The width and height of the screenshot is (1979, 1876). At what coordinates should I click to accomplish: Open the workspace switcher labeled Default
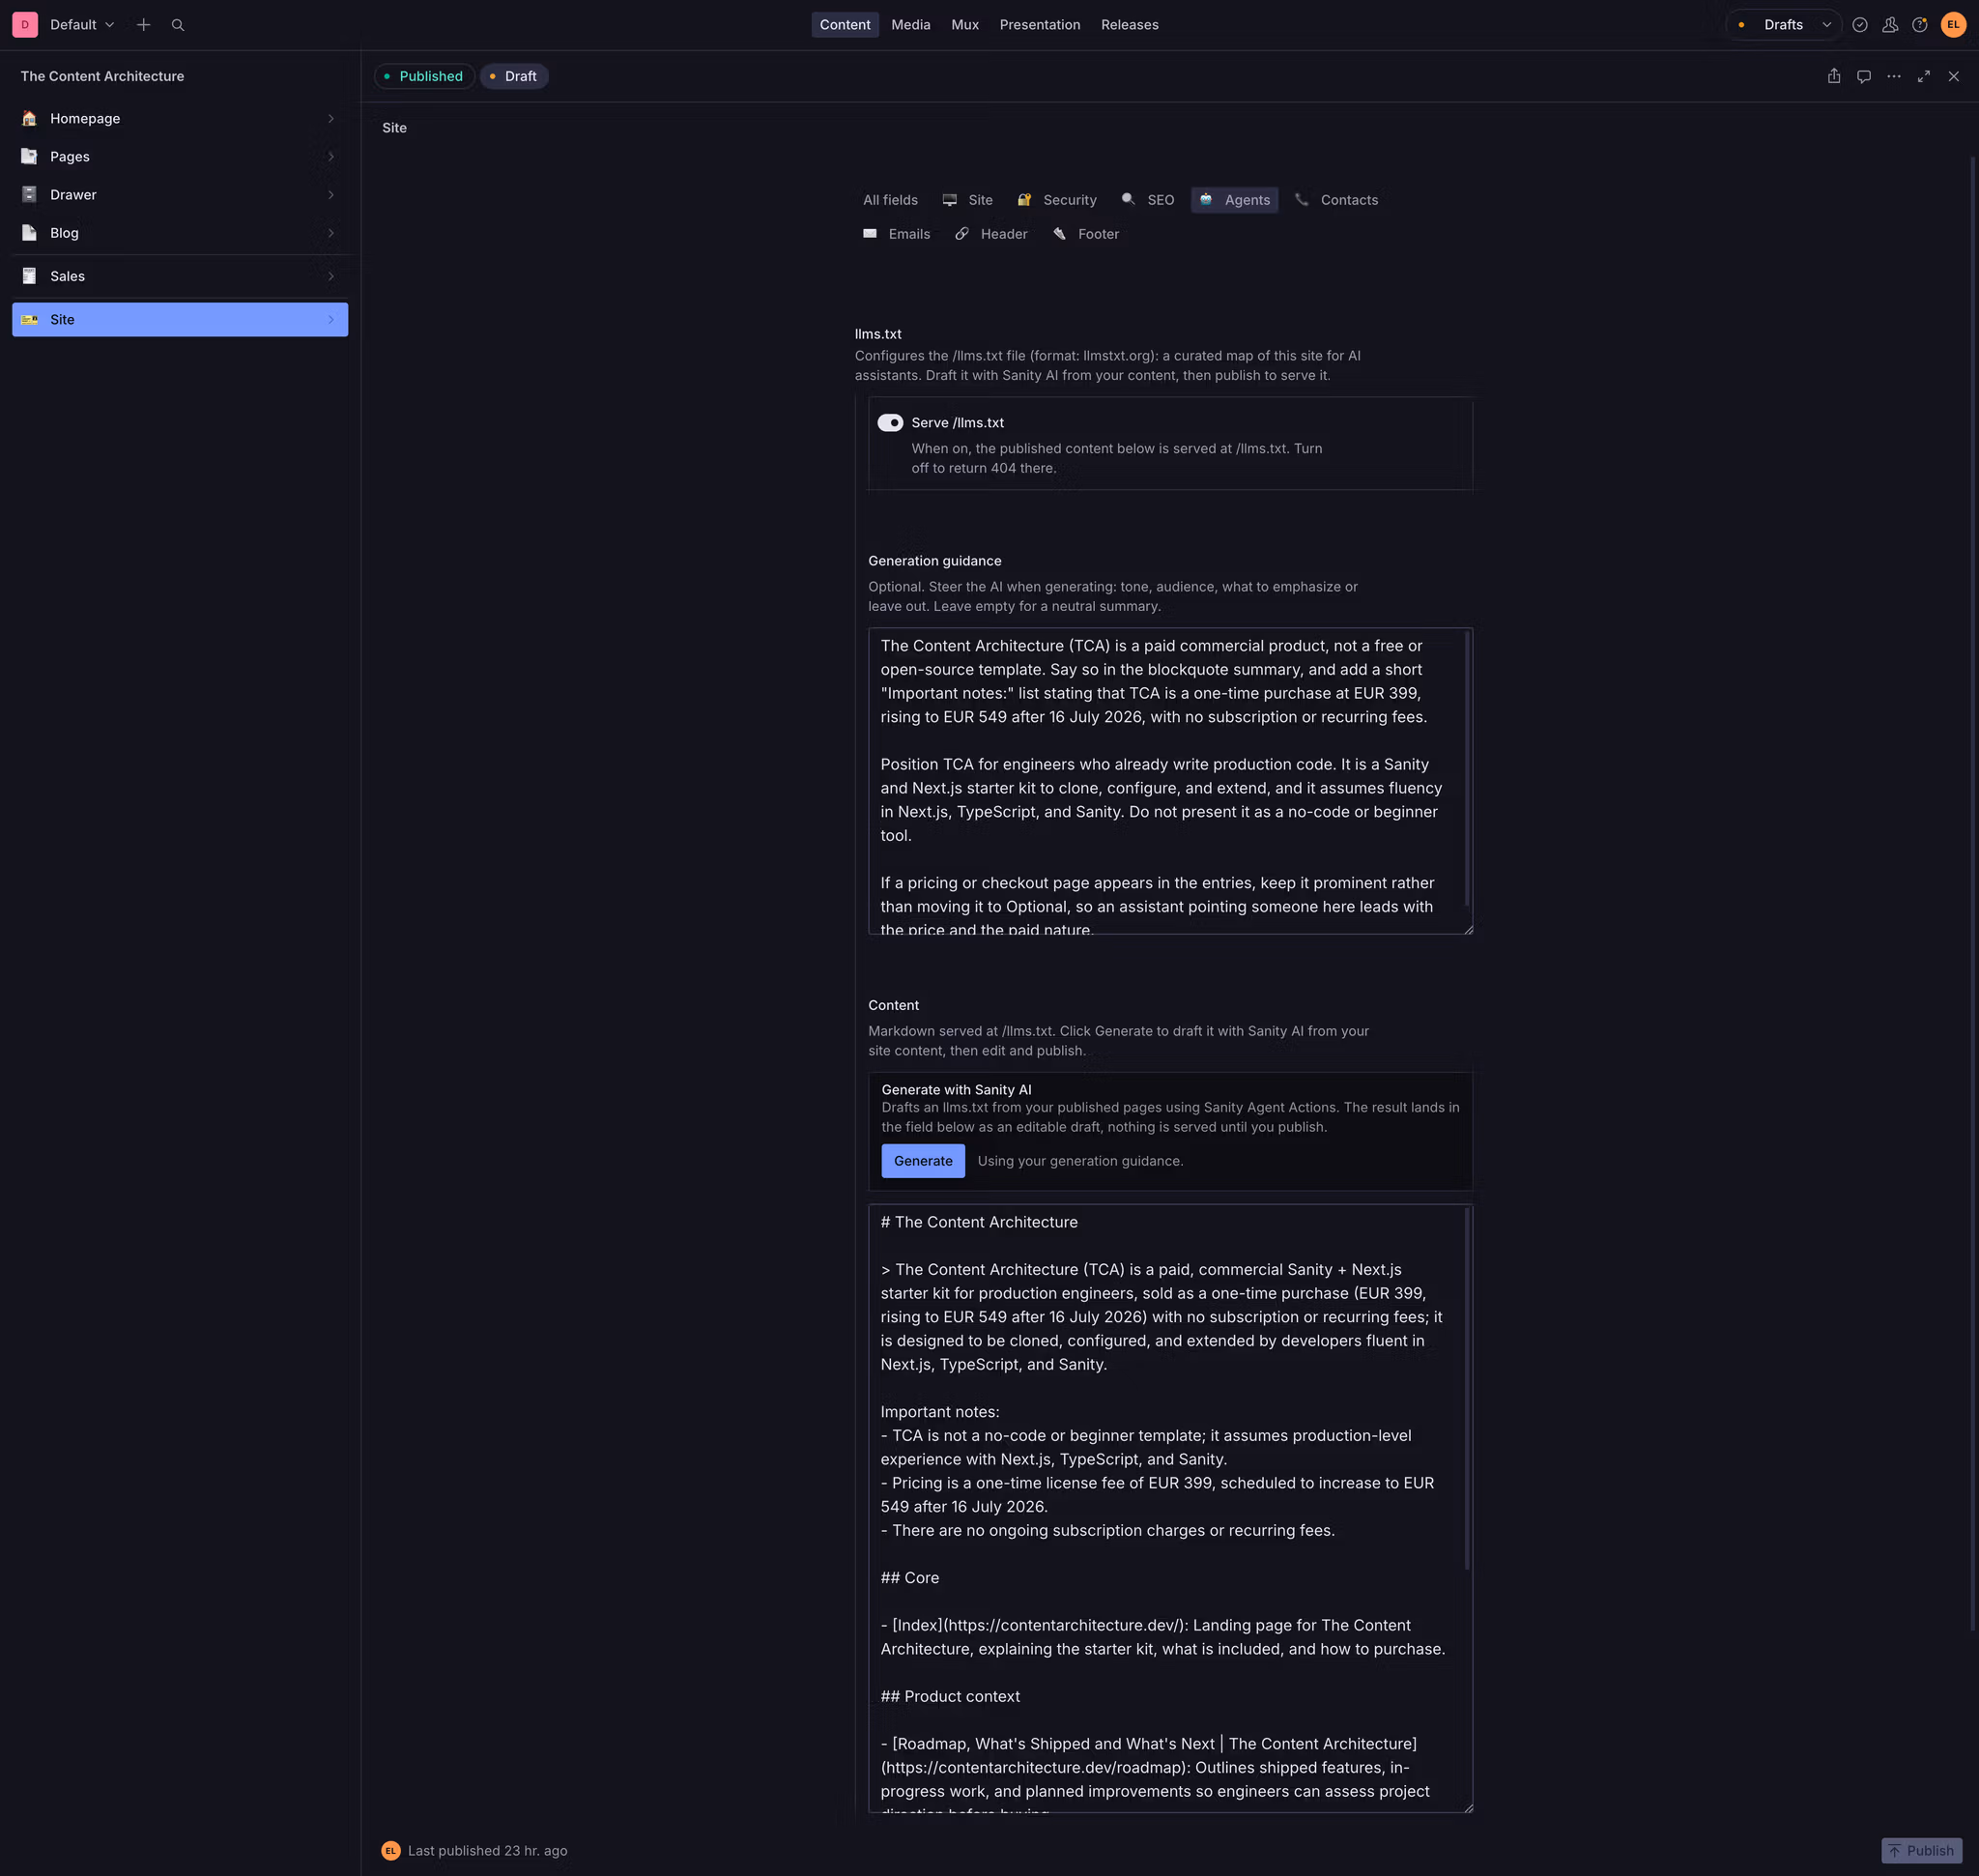click(x=82, y=25)
